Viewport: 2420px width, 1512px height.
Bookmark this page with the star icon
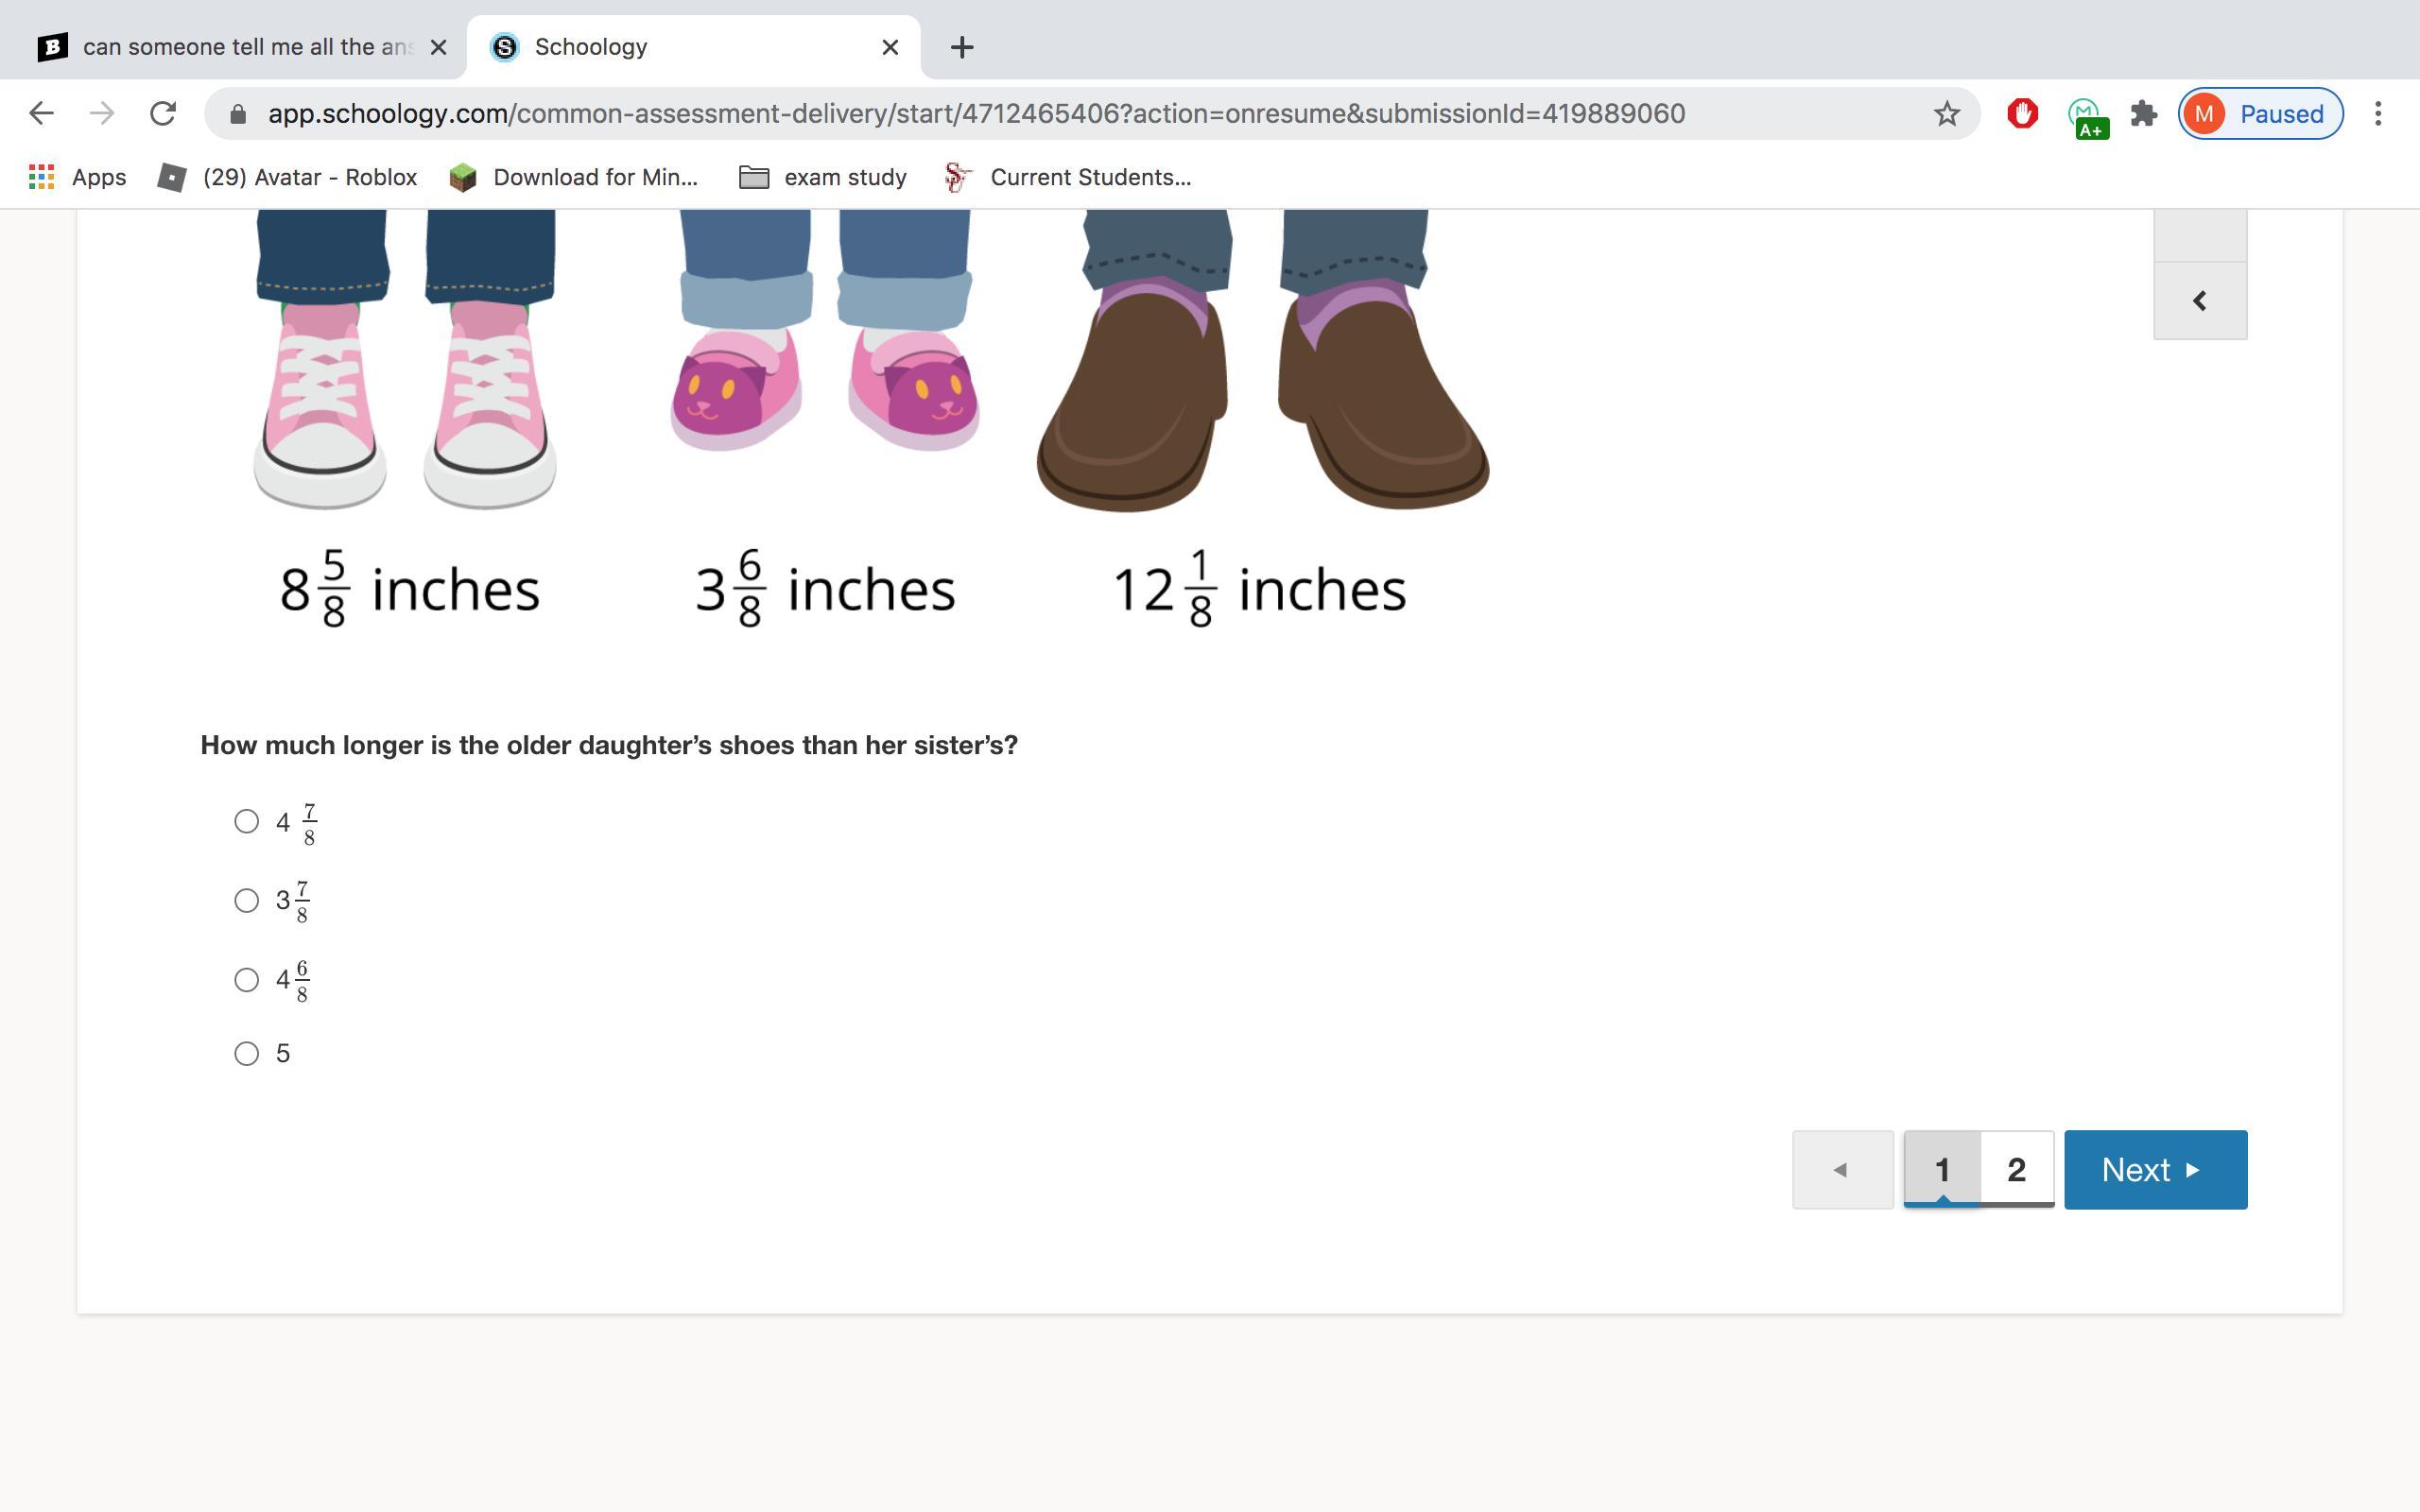1946,114
